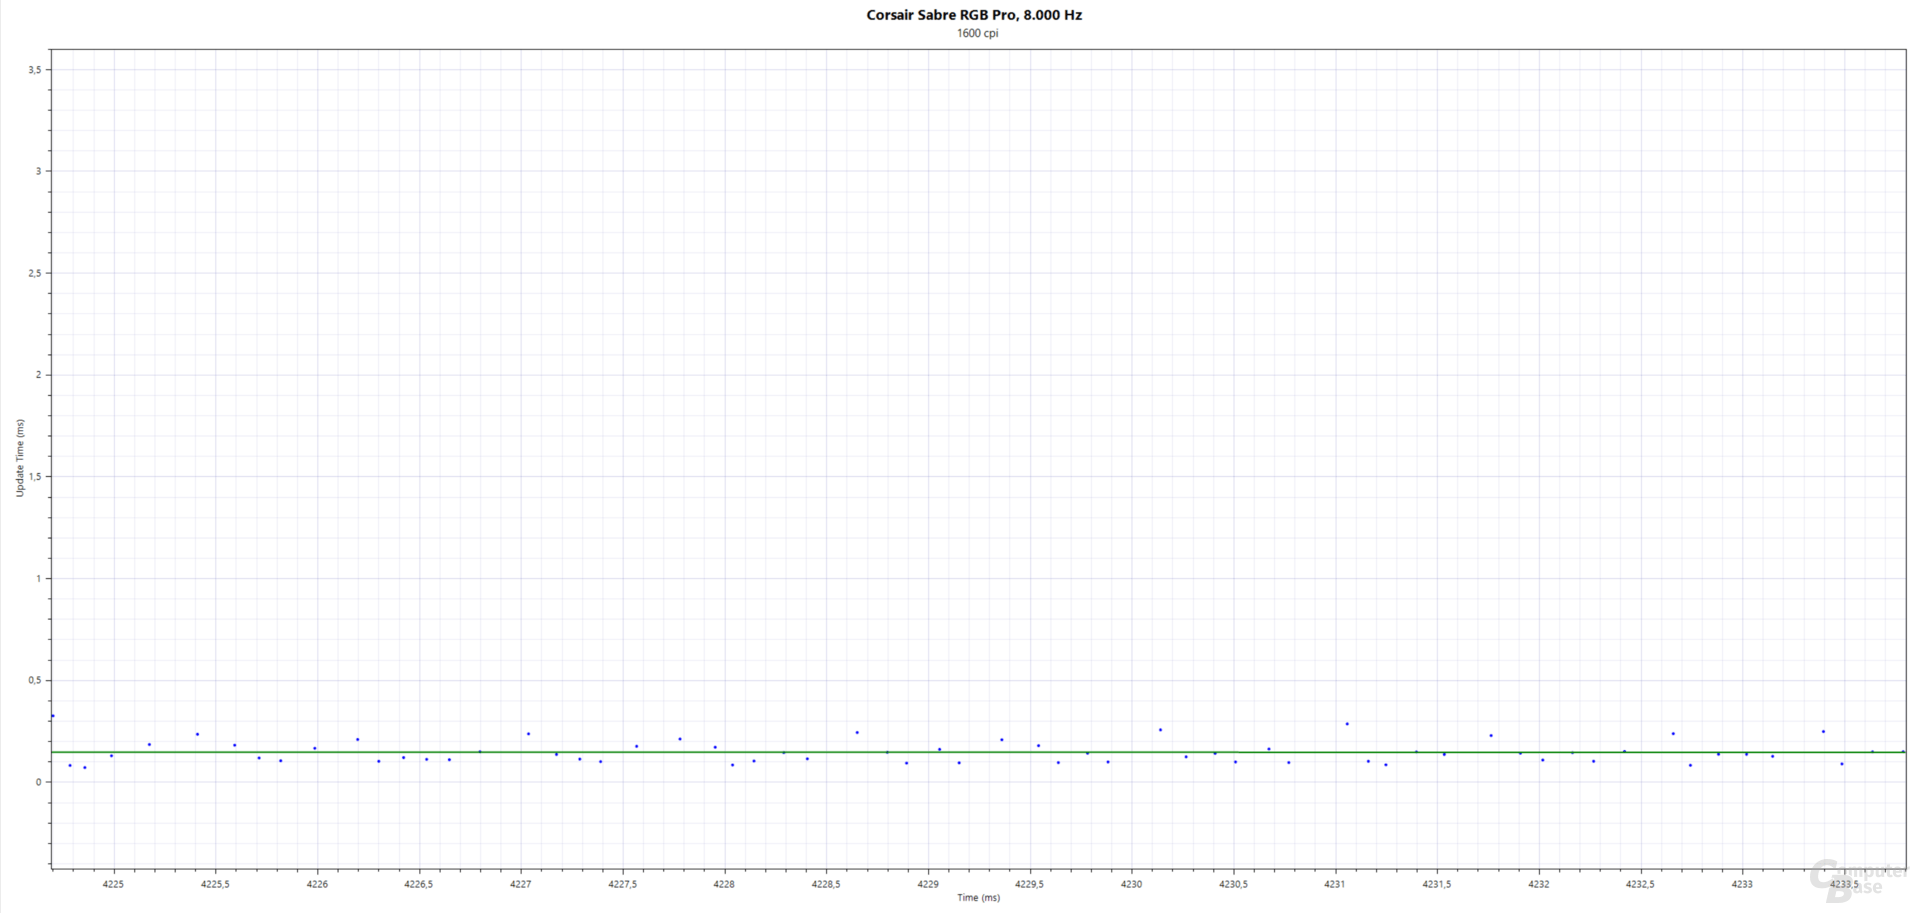Screen dimensions: 1920x913
Task: Click the Update Time (ms) axis label
Action: (x=20, y=457)
